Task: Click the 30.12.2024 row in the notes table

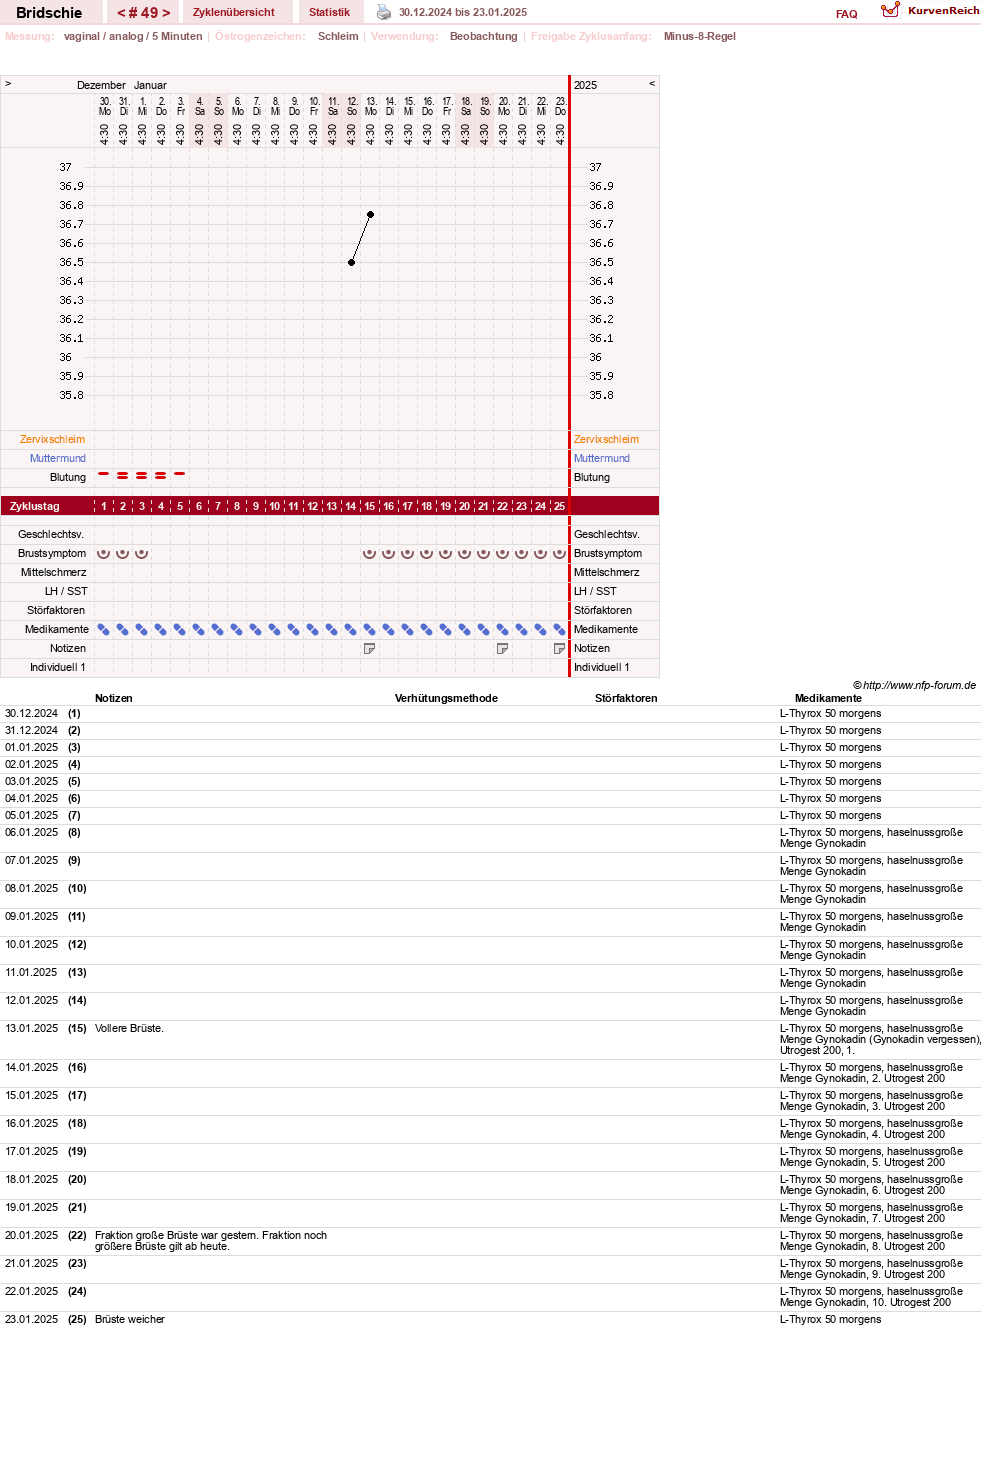Action: tap(490, 714)
